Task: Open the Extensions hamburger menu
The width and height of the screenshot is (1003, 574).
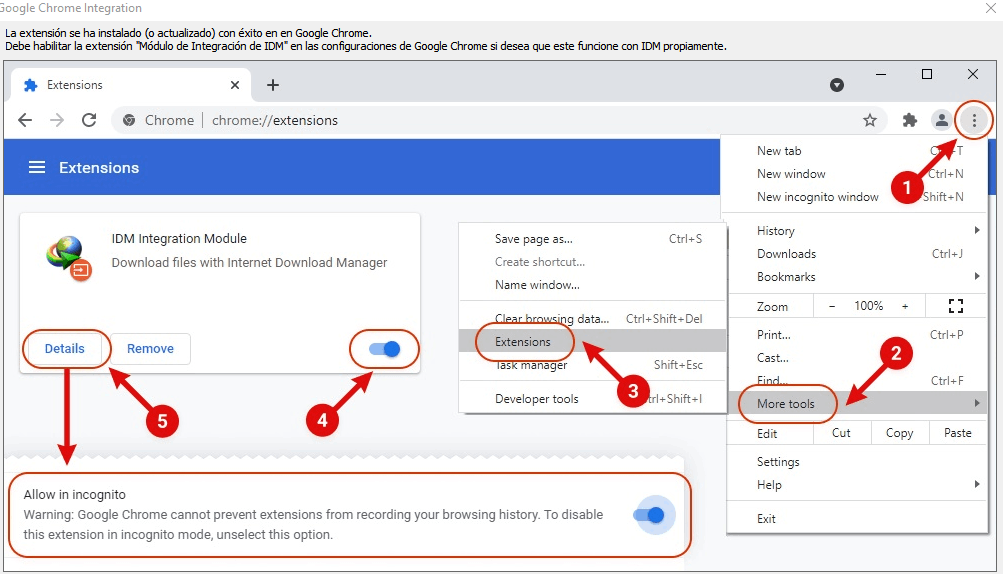Action: coord(37,168)
